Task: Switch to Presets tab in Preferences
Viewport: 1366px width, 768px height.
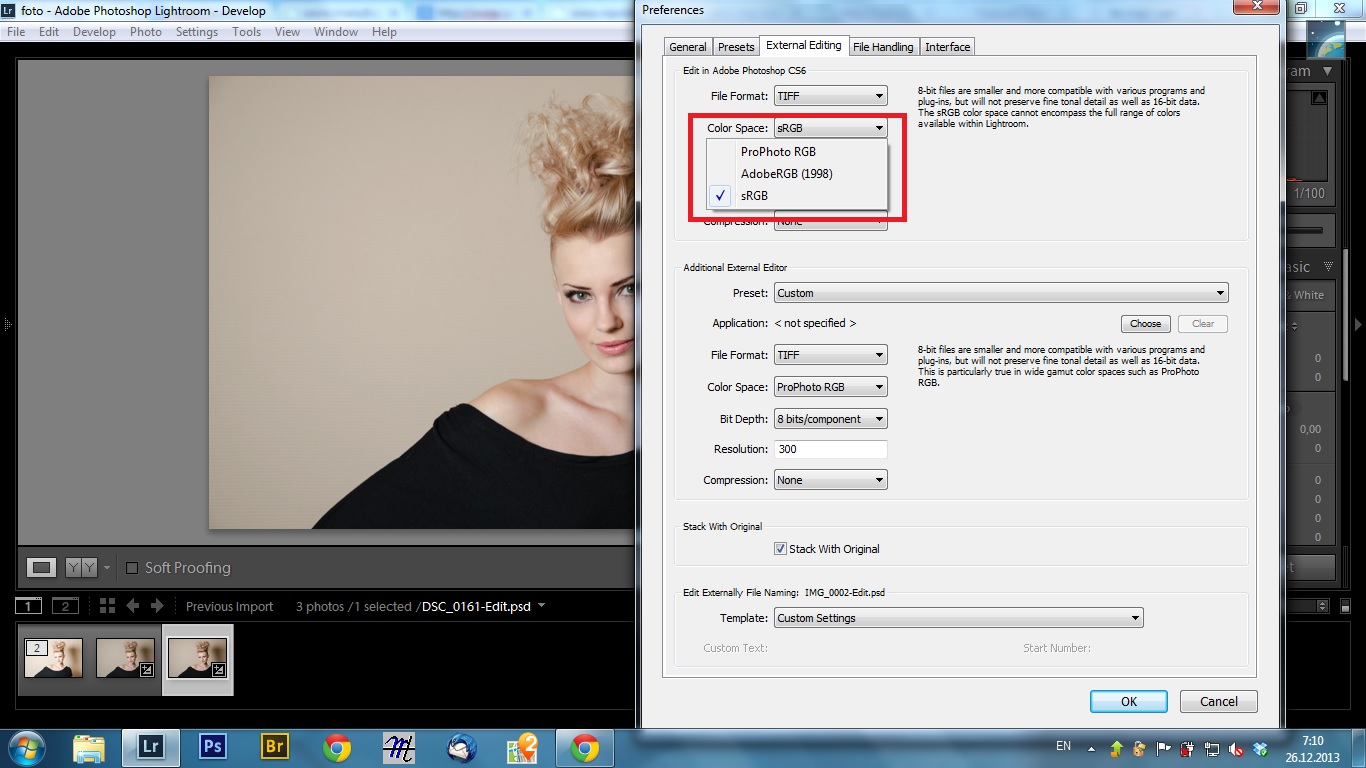Action: [736, 47]
